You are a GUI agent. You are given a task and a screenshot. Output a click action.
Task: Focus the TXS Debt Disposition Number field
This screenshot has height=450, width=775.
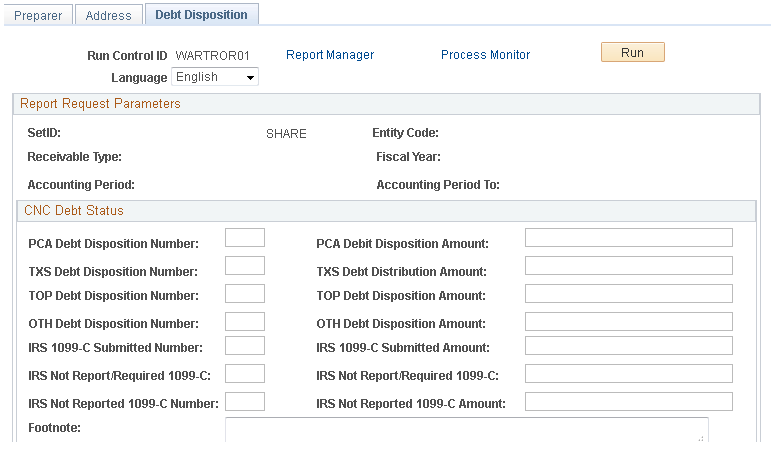pos(245,266)
